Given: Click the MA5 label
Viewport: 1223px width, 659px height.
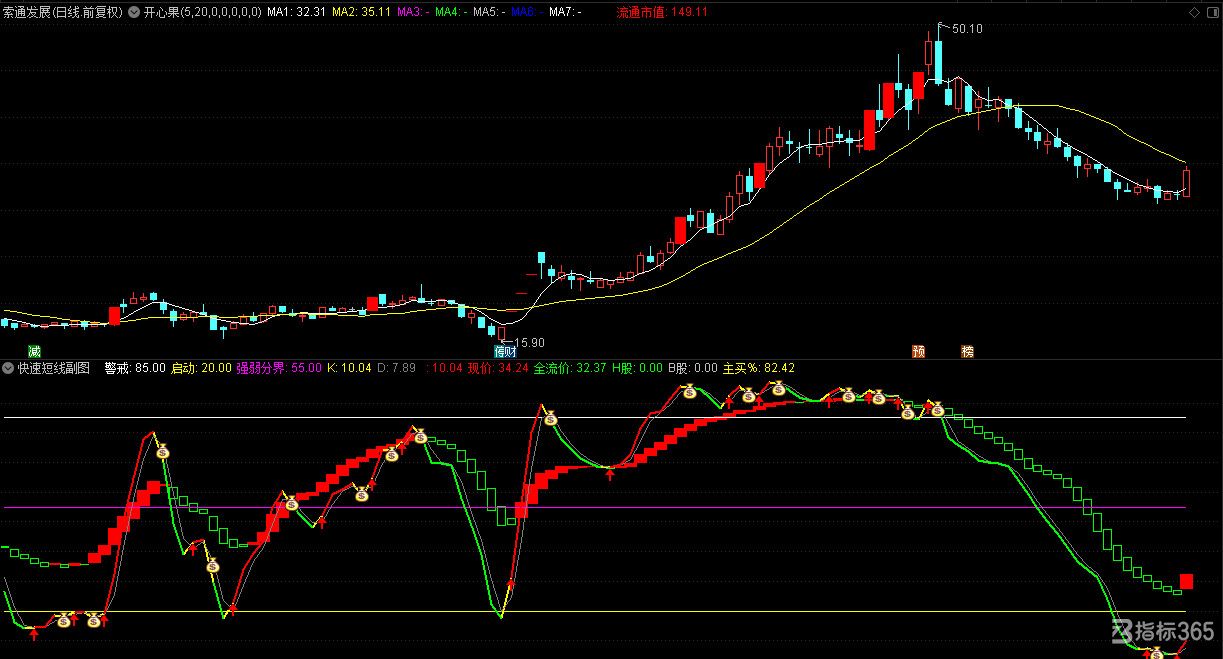Looking at the screenshot, I should point(490,12).
